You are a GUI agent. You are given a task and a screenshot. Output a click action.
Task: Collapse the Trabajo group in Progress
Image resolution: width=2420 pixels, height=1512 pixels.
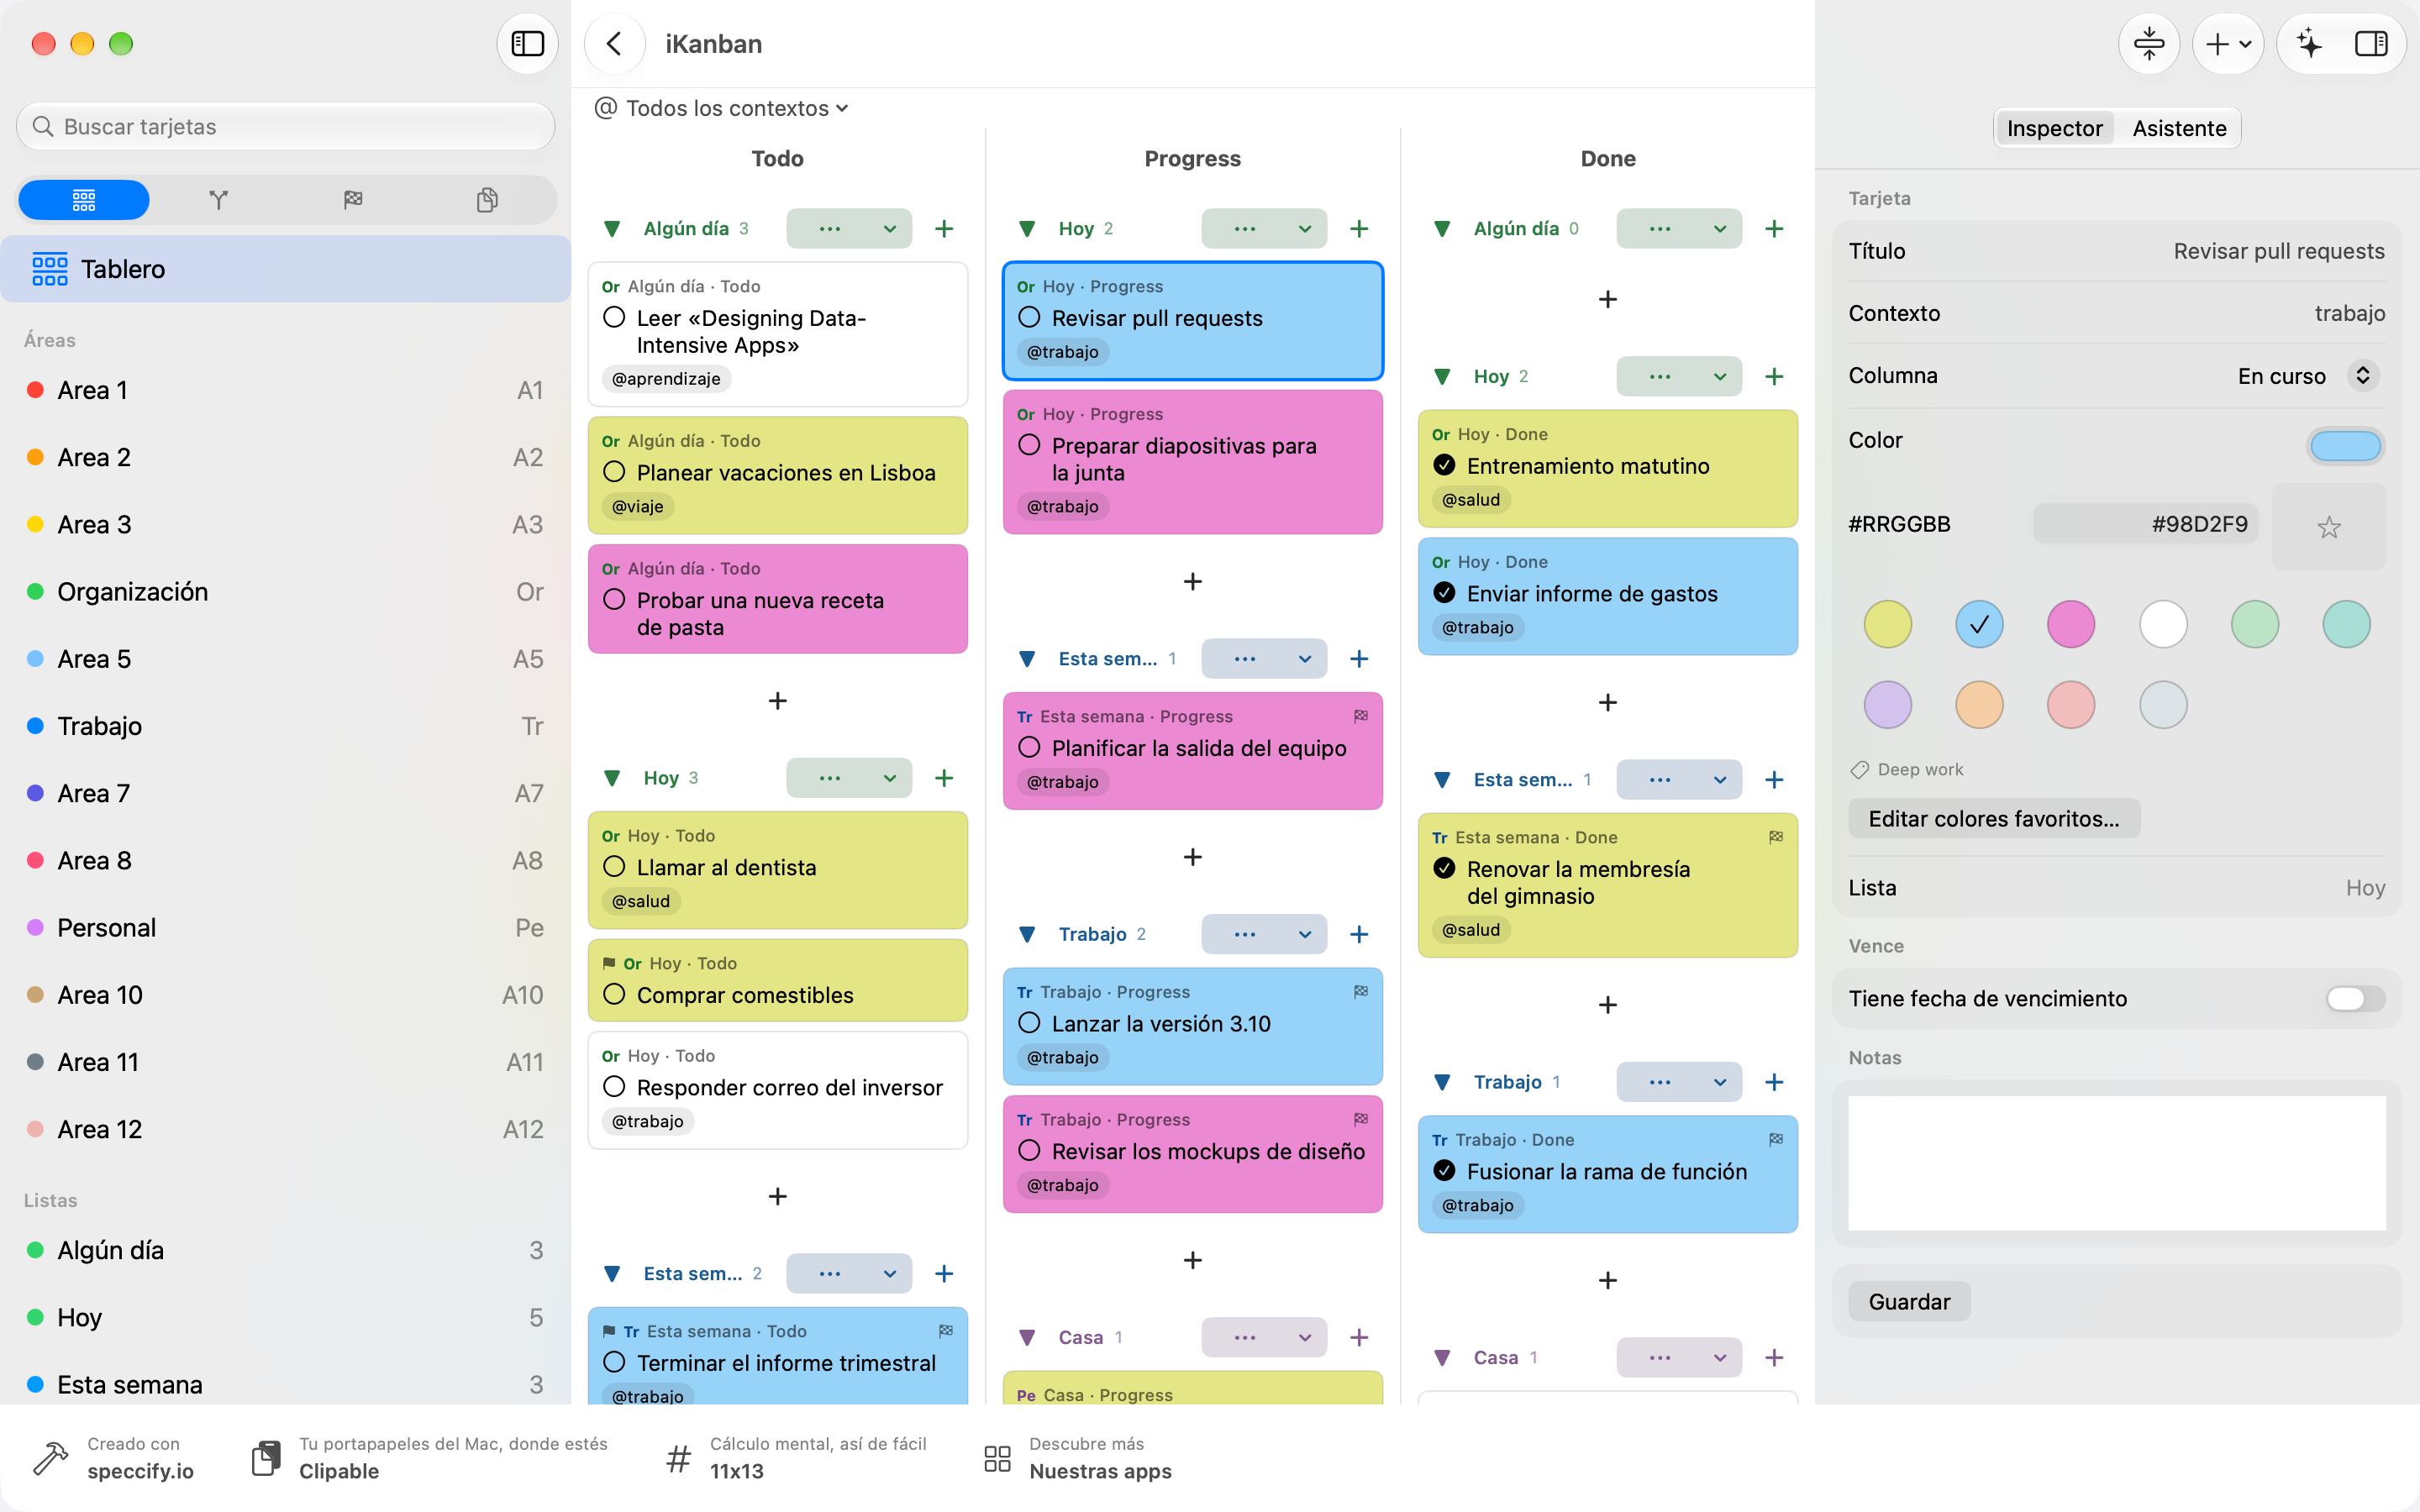pos(1027,934)
